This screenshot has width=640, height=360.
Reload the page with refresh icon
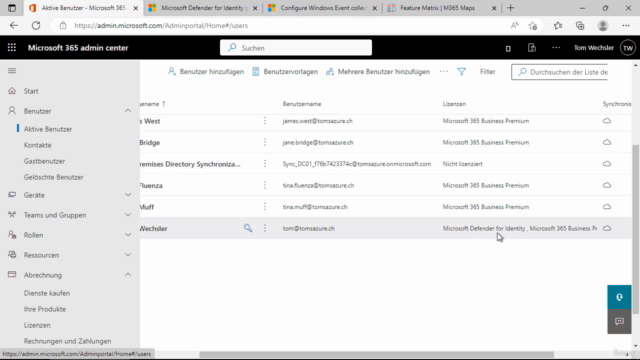[x=36, y=25]
